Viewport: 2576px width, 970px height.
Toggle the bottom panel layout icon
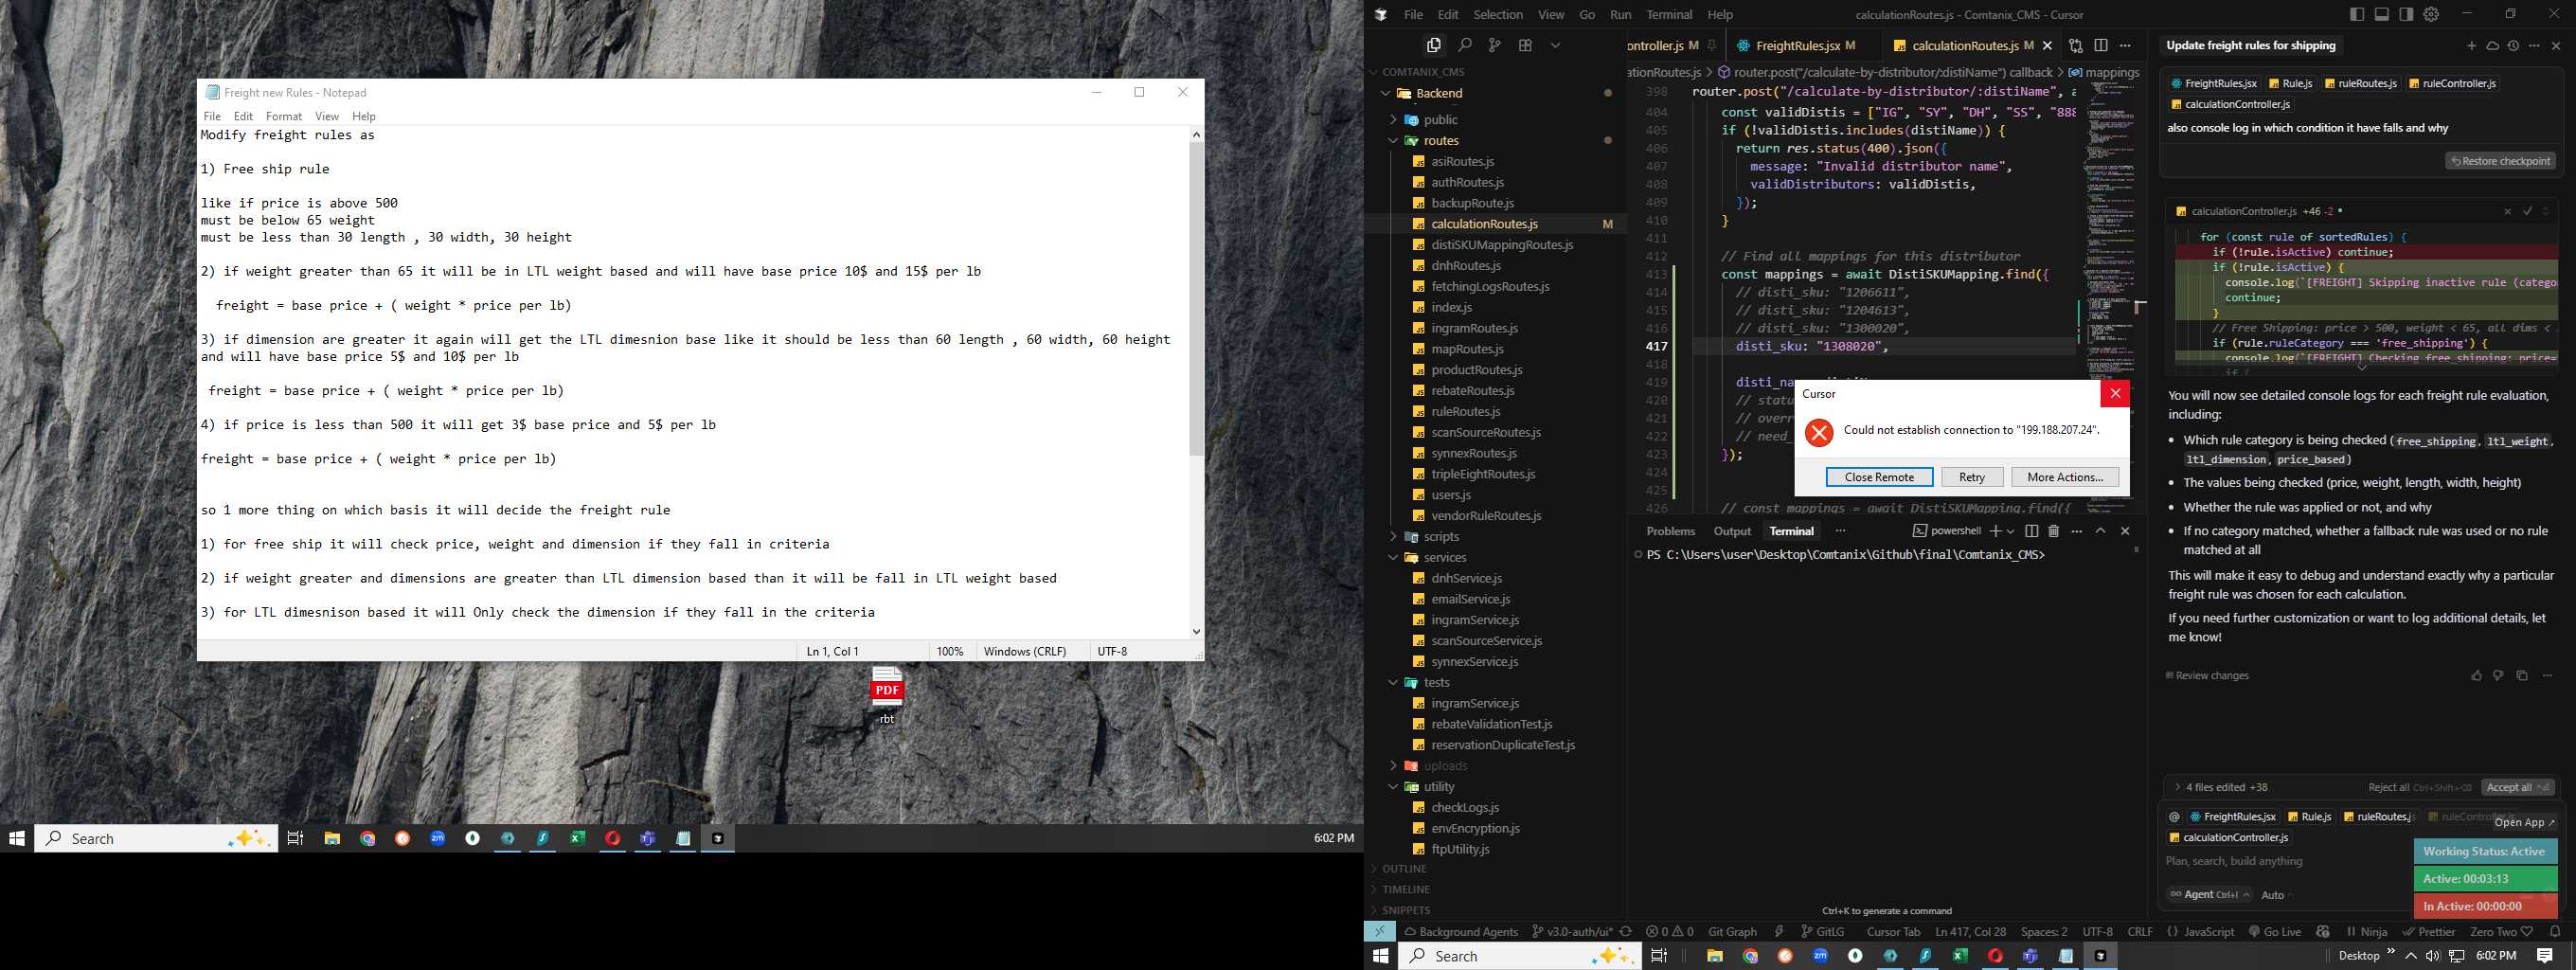tap(2382, 14)
